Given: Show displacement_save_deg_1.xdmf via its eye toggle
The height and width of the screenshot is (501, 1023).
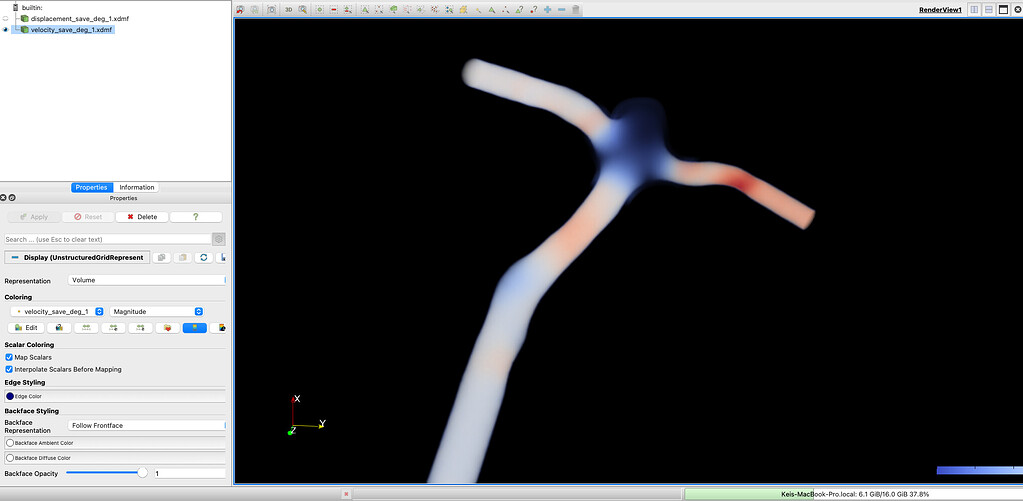Looking at the screenshot, I should click(6, 19).
